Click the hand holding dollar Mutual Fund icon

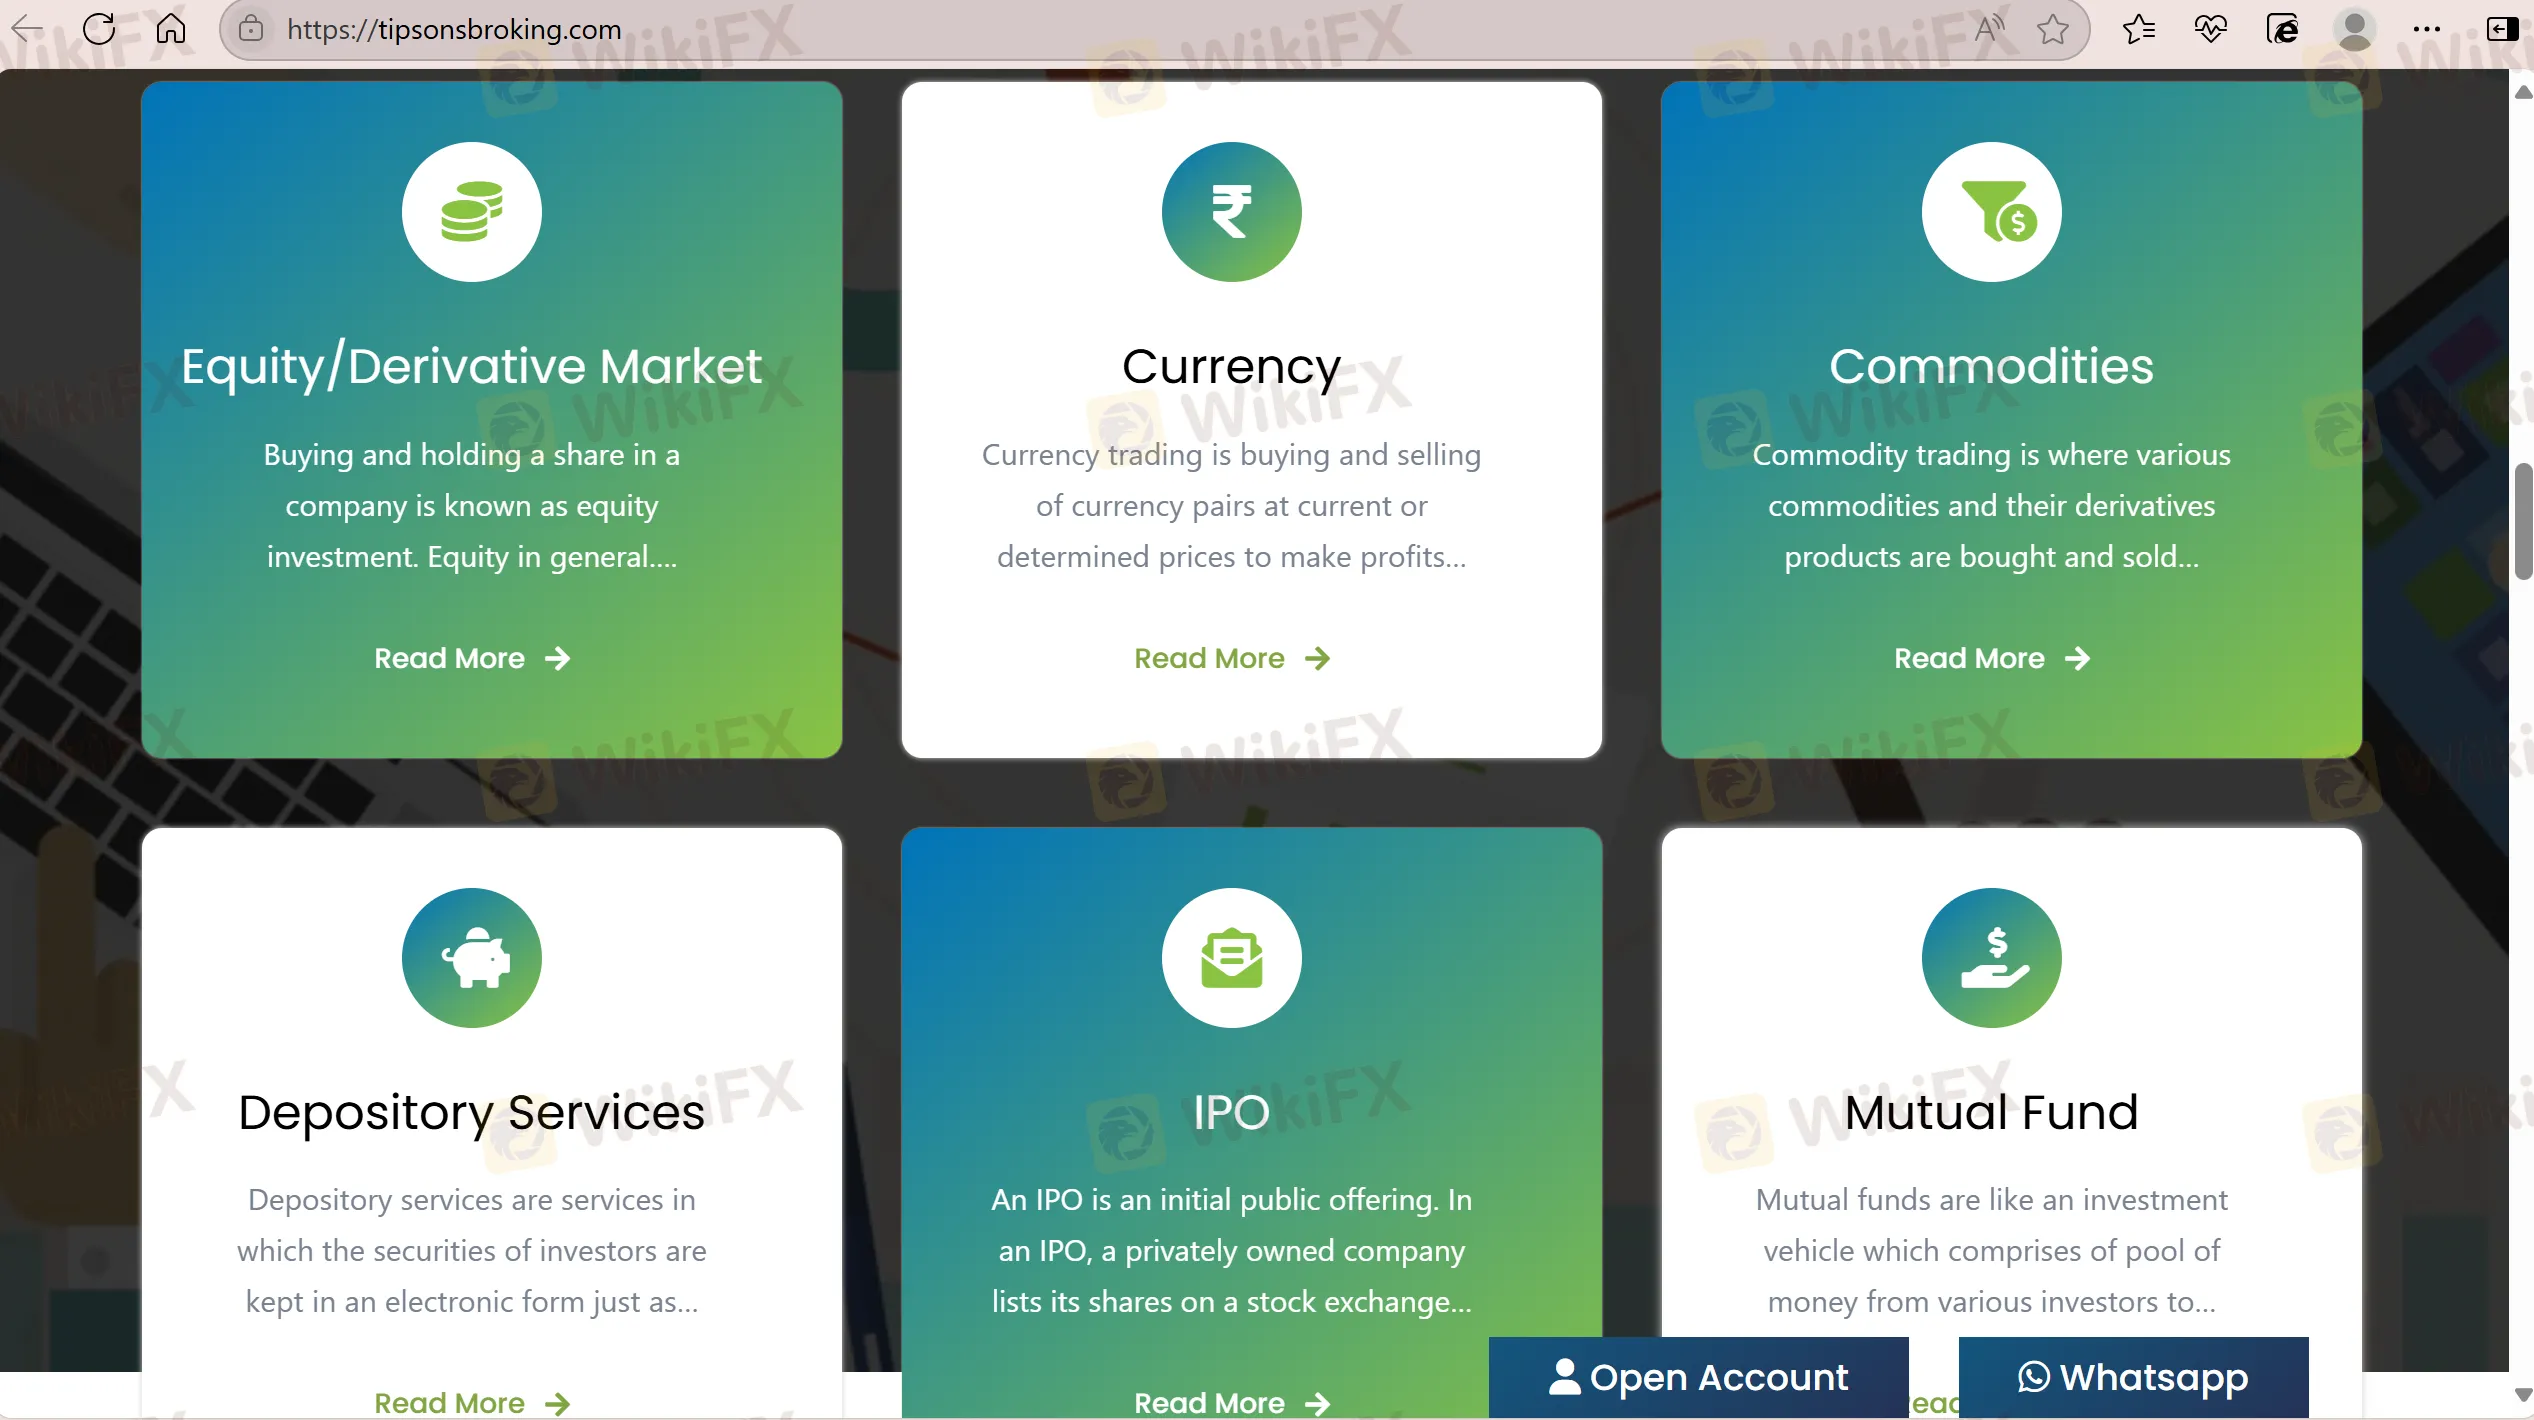1991,958
